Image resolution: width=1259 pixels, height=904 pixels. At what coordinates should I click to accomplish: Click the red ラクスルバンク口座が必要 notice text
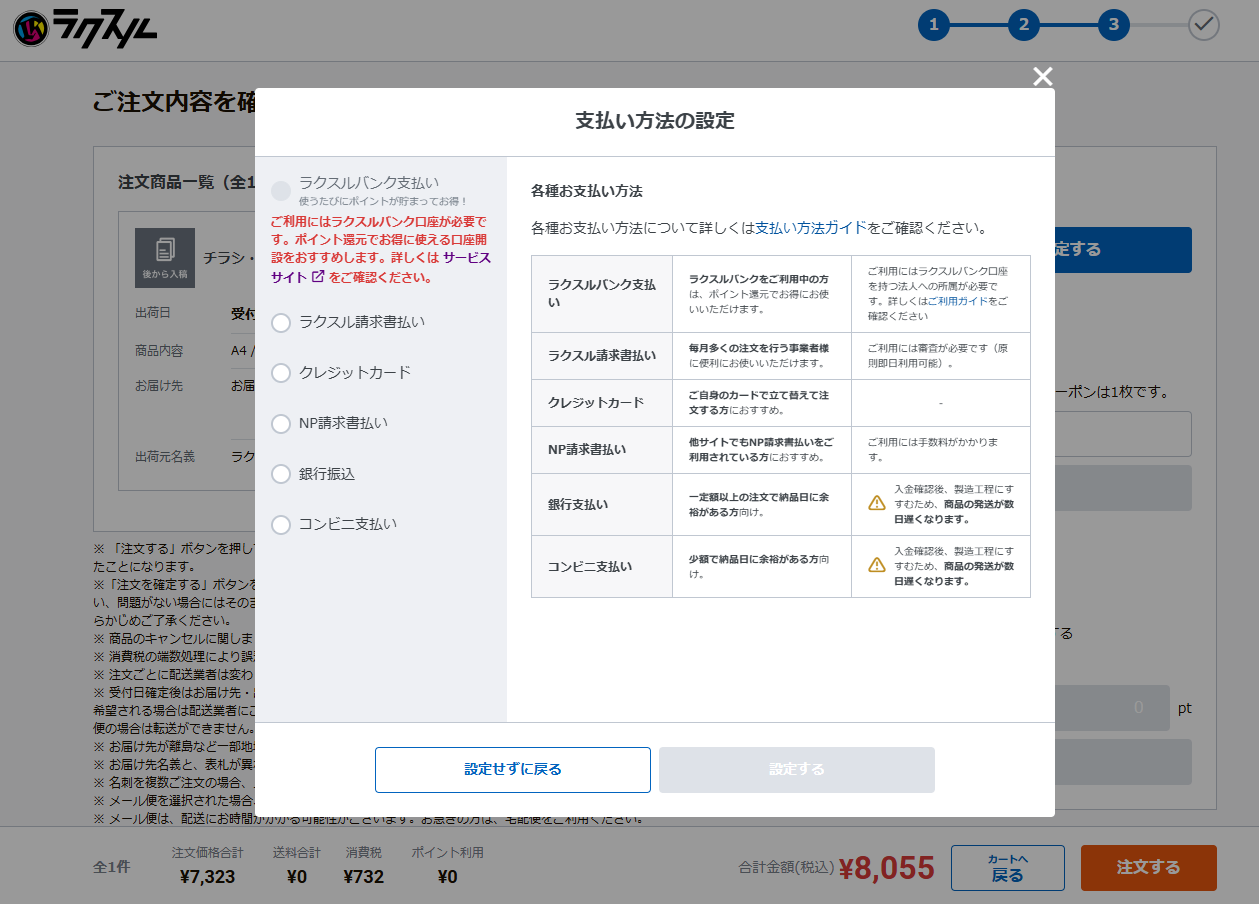[381, 249]
